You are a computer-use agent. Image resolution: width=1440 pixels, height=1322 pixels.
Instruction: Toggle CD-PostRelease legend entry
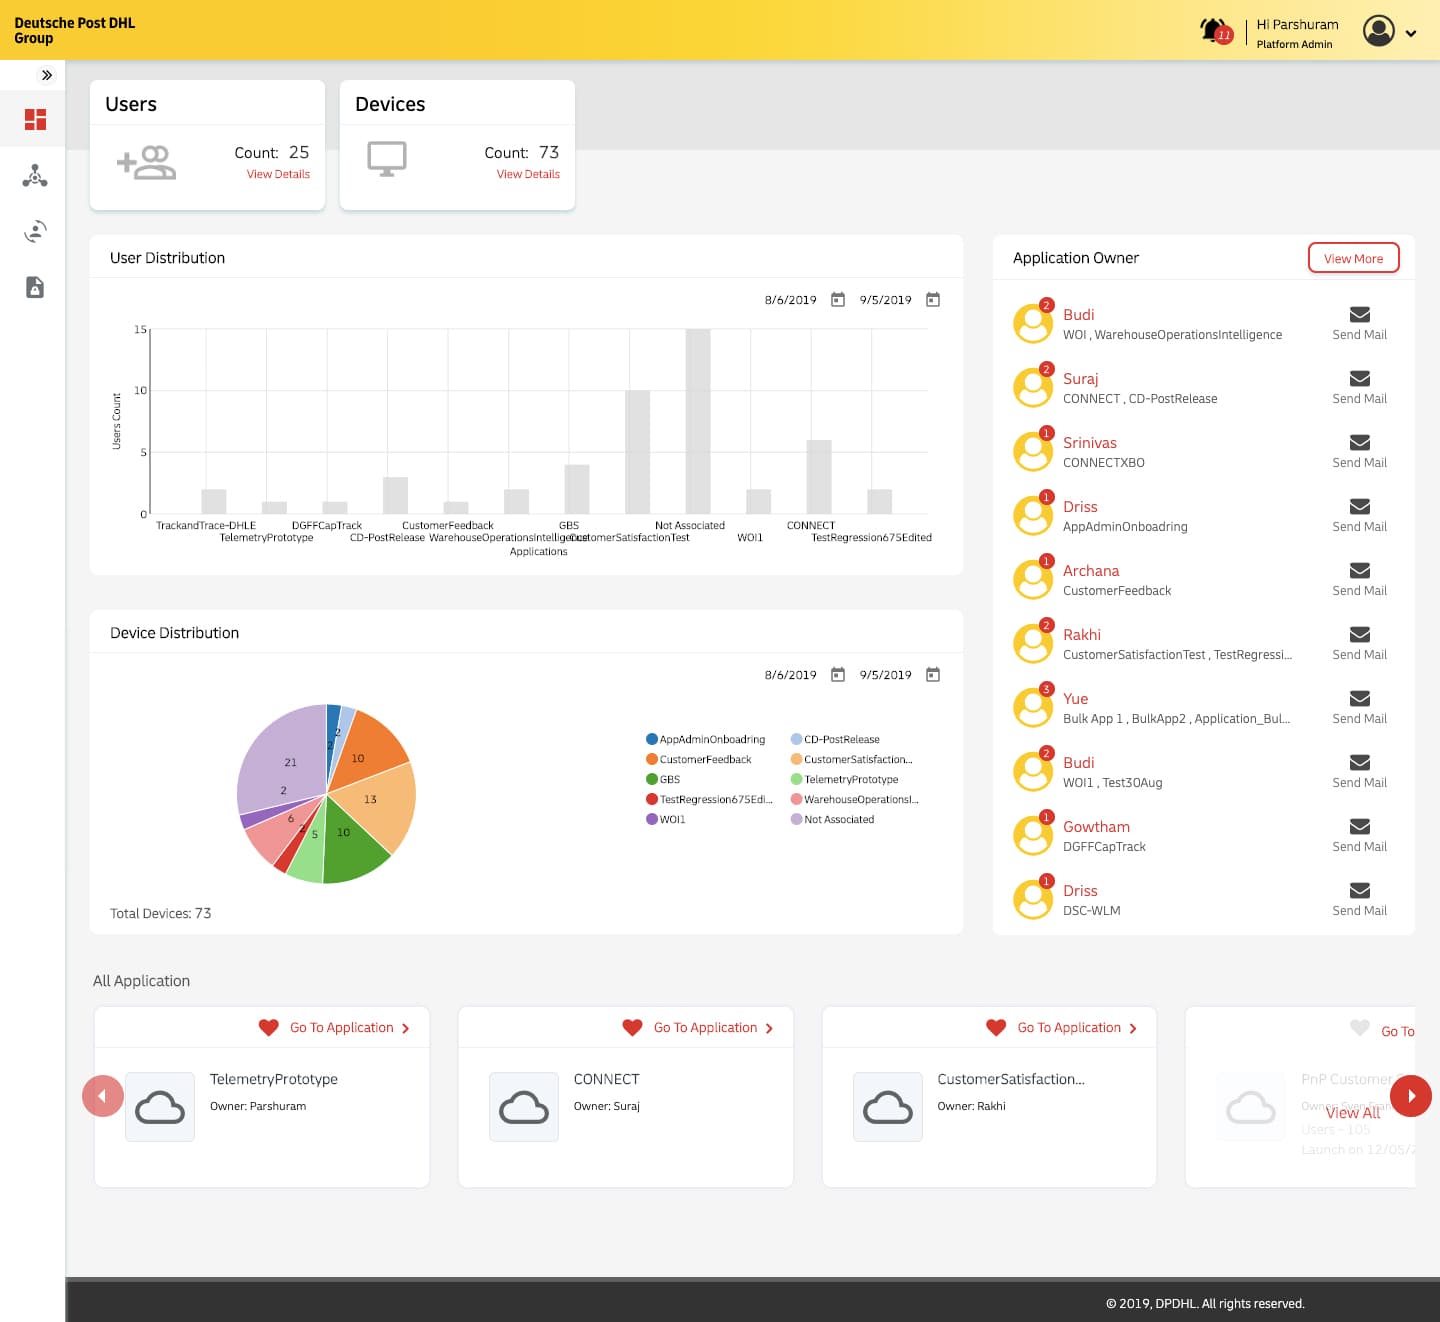(835, 739)
